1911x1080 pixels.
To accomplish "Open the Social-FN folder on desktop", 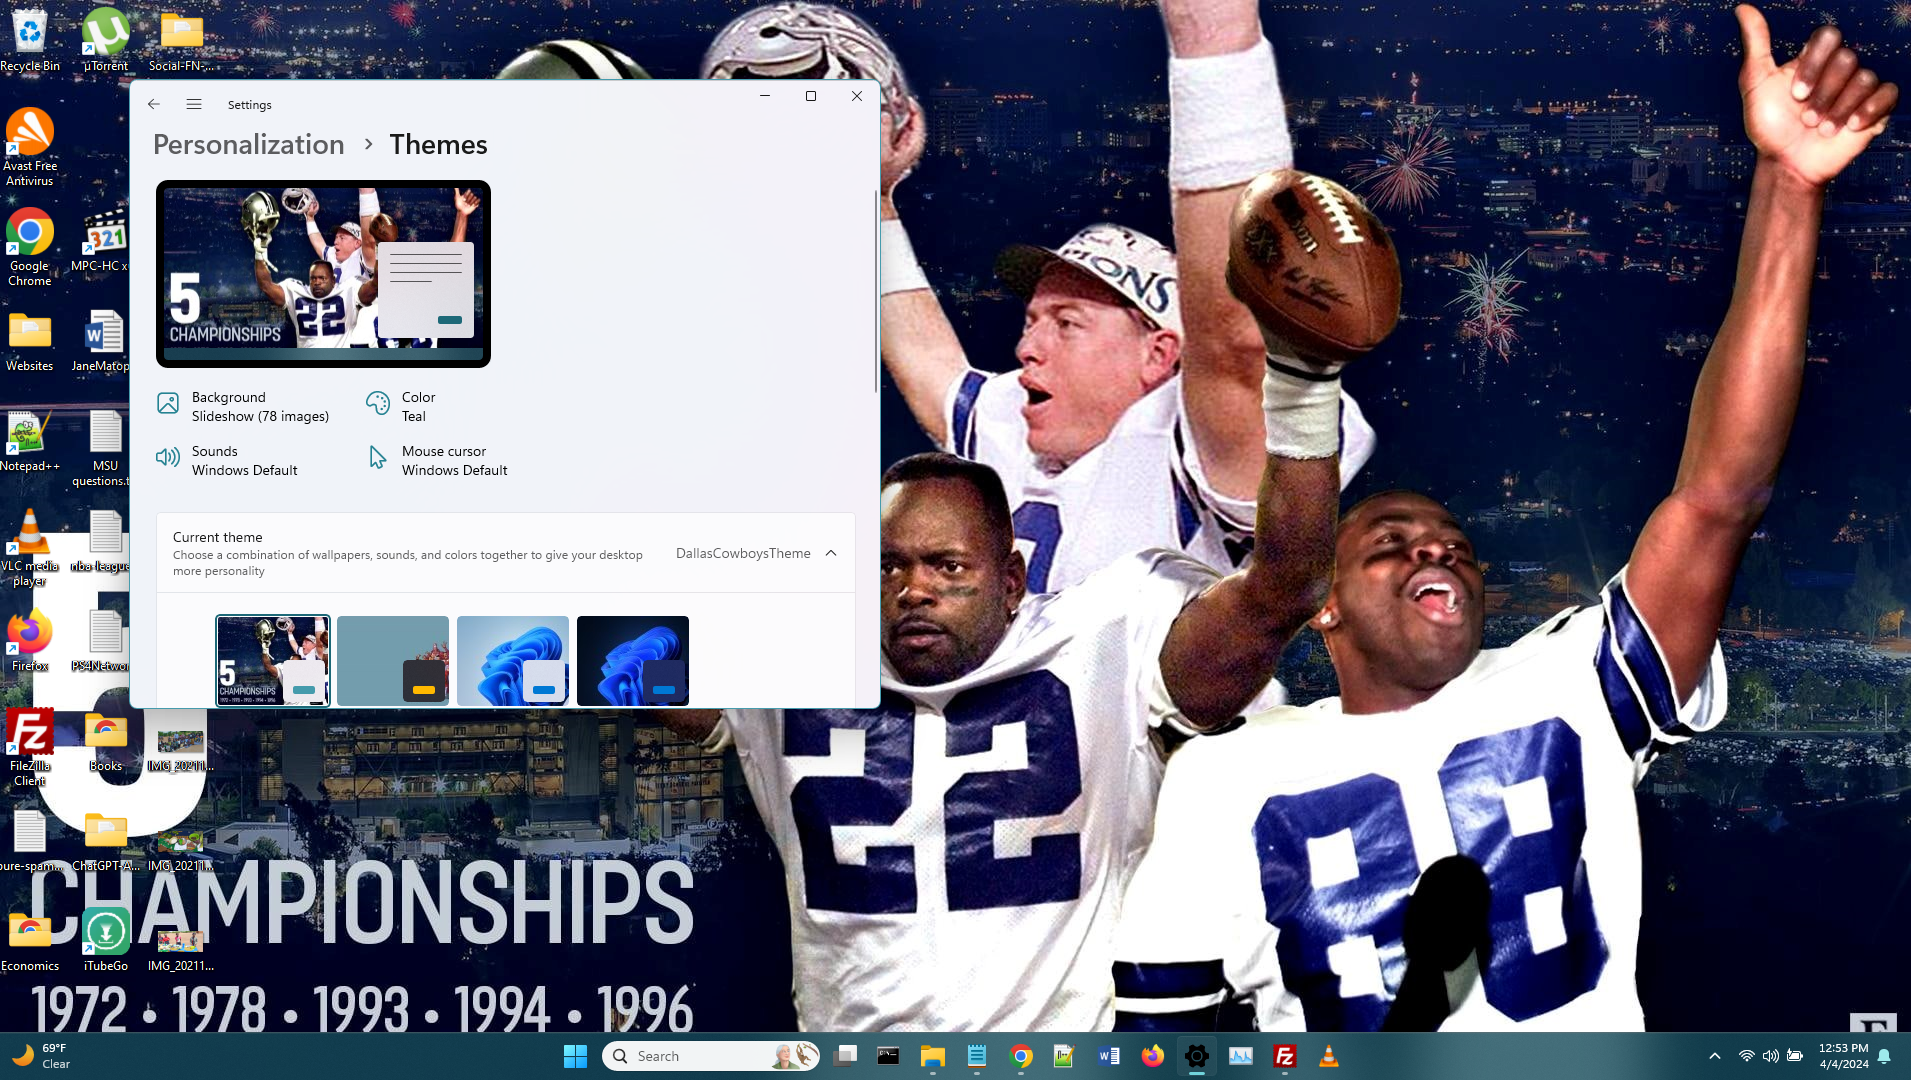I will [x=181, y=40].
